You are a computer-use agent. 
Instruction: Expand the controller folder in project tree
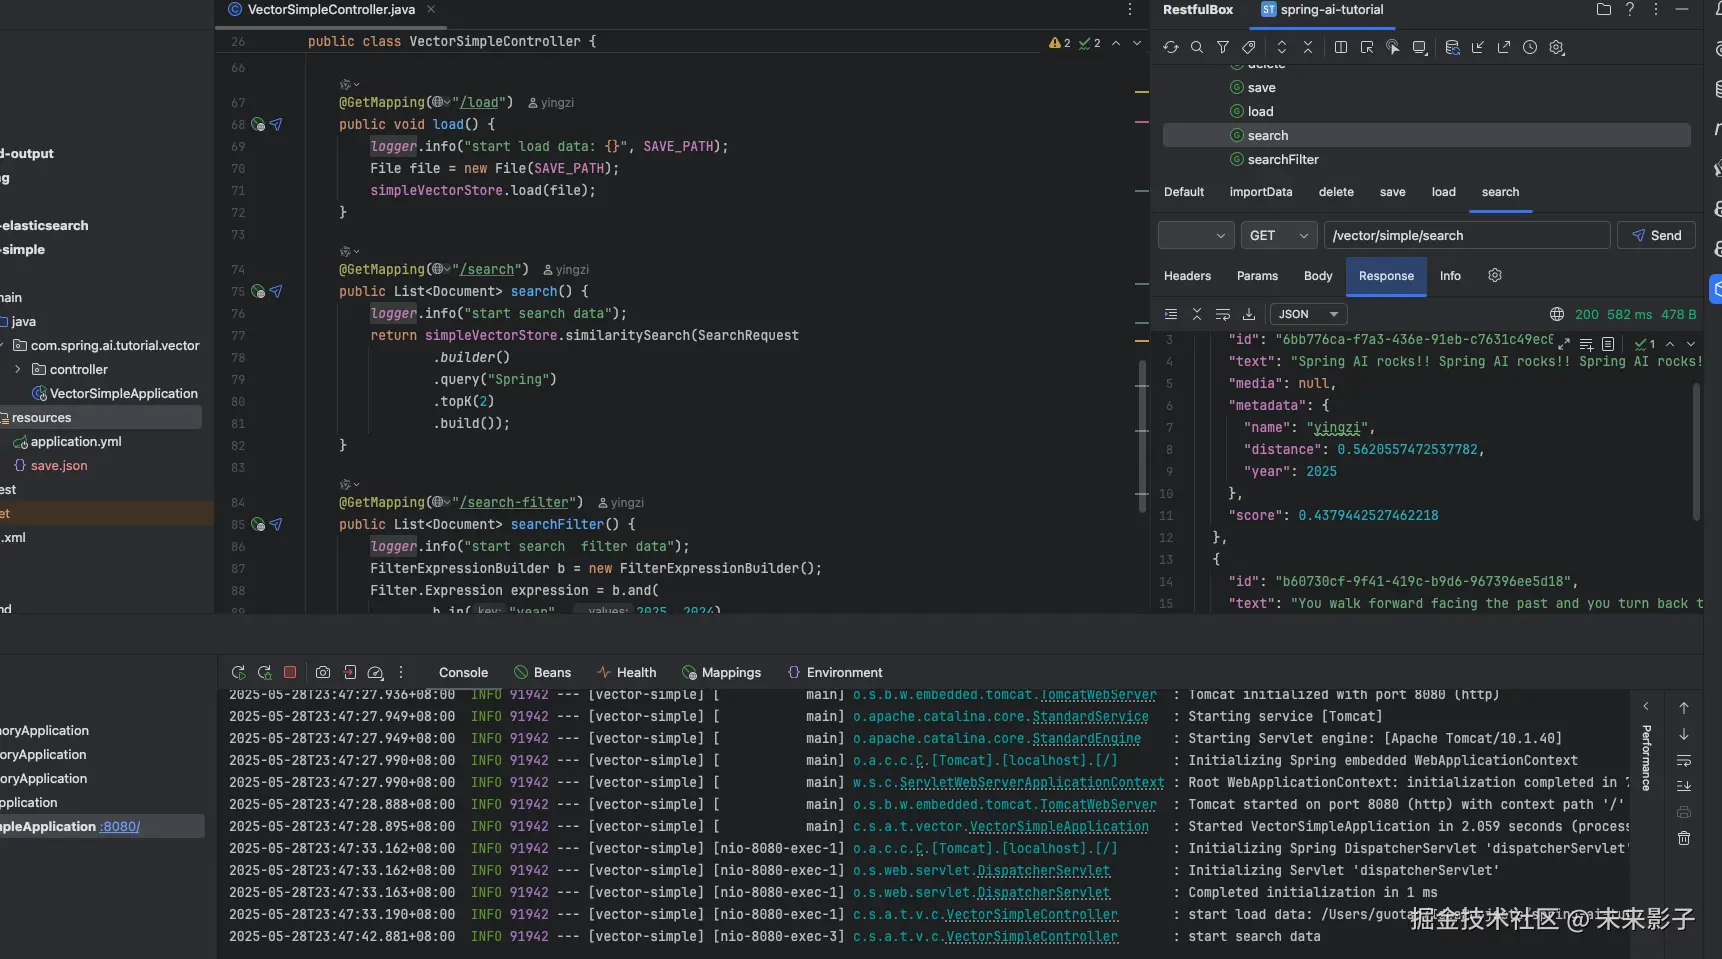click(x=18, y=369)
